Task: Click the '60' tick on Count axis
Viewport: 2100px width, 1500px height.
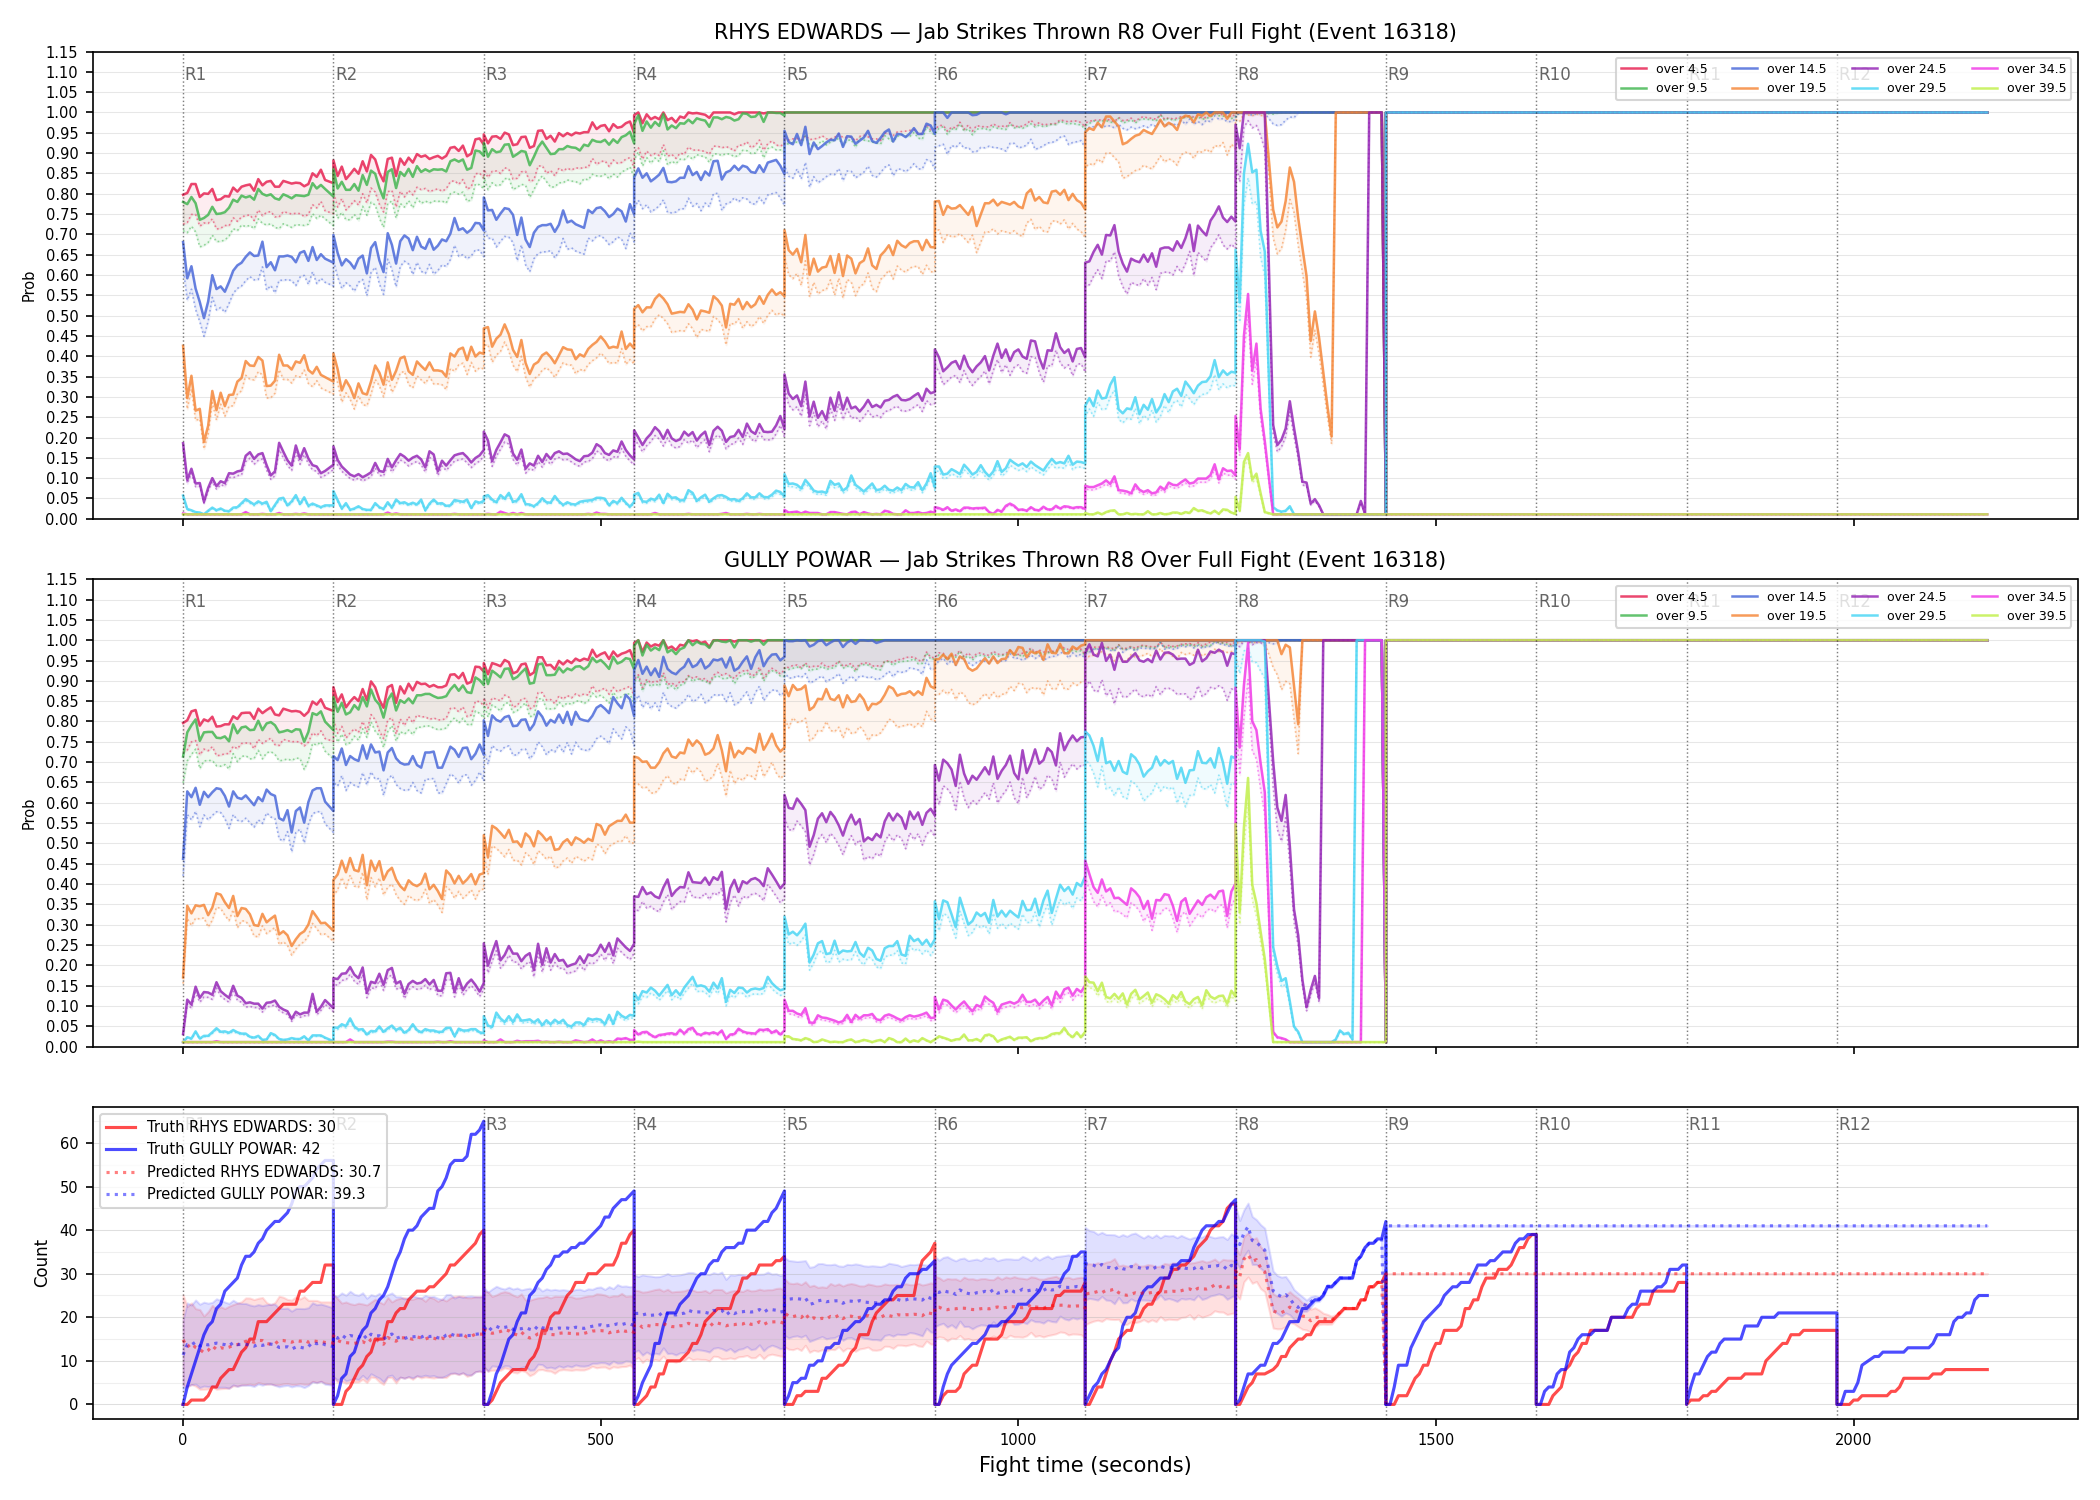Action: click(x=70, y=1143)
